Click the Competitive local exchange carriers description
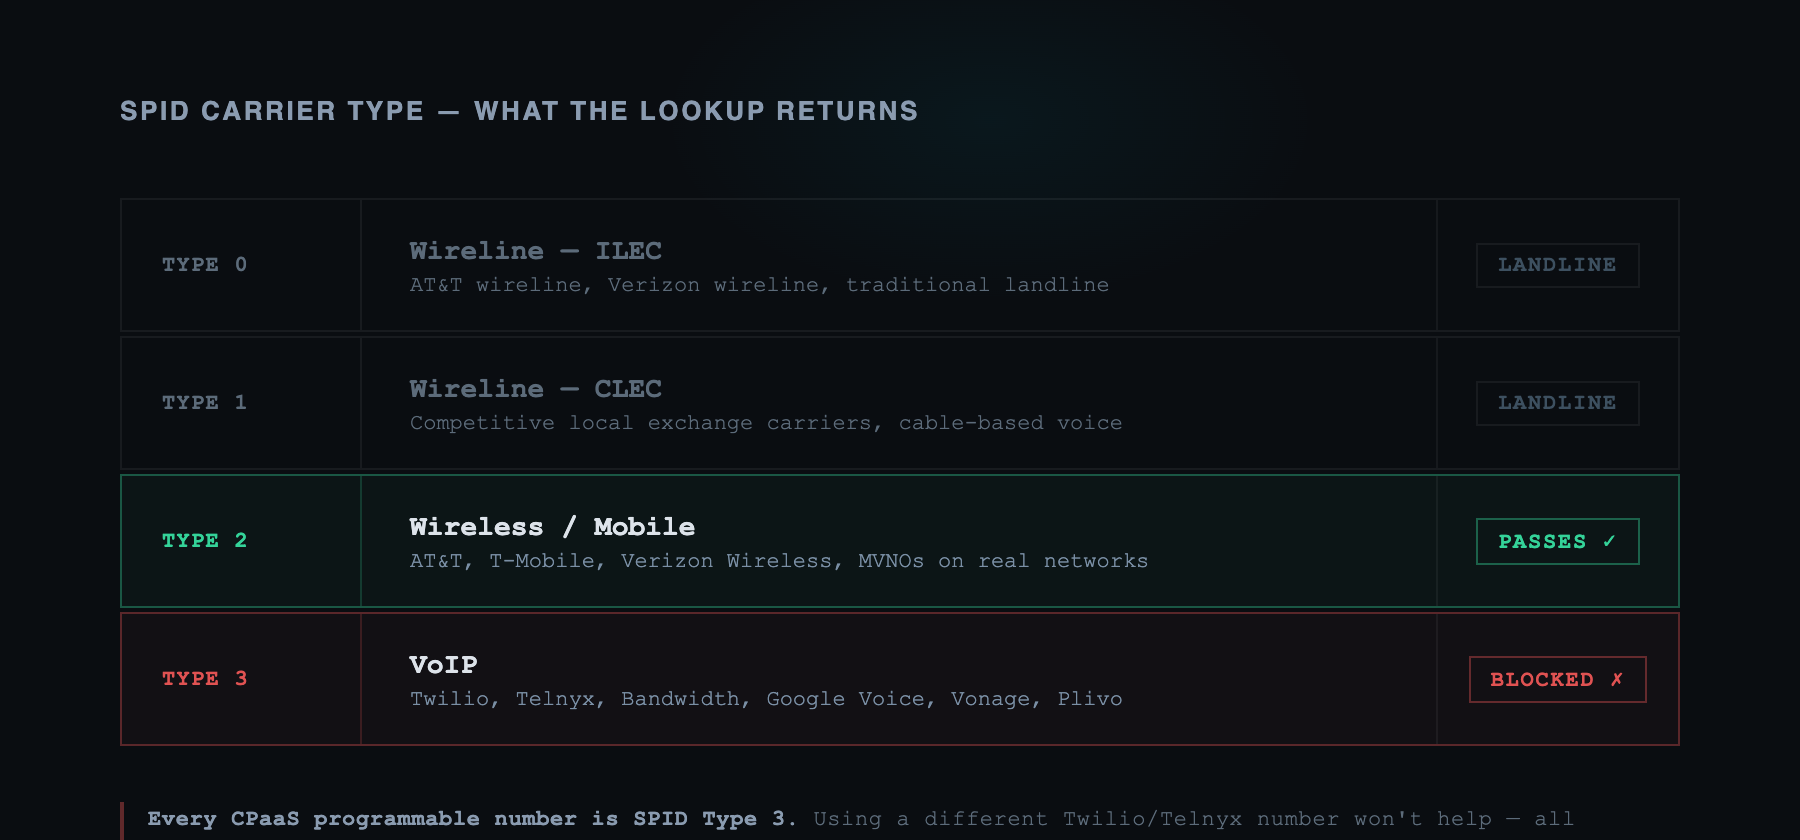This screenshot has width=1800, height=840. click(765, 423)
